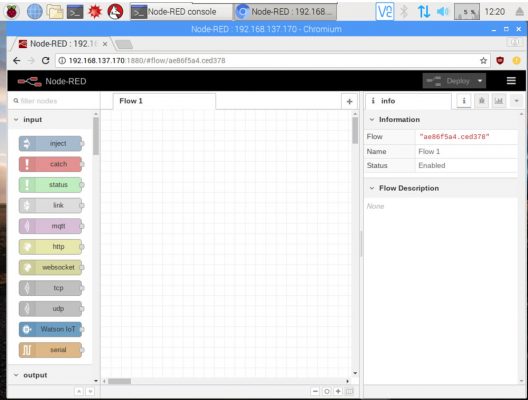Click the filter nodes search field
This screenshot has width=528, height=400.
click(53, 101)
